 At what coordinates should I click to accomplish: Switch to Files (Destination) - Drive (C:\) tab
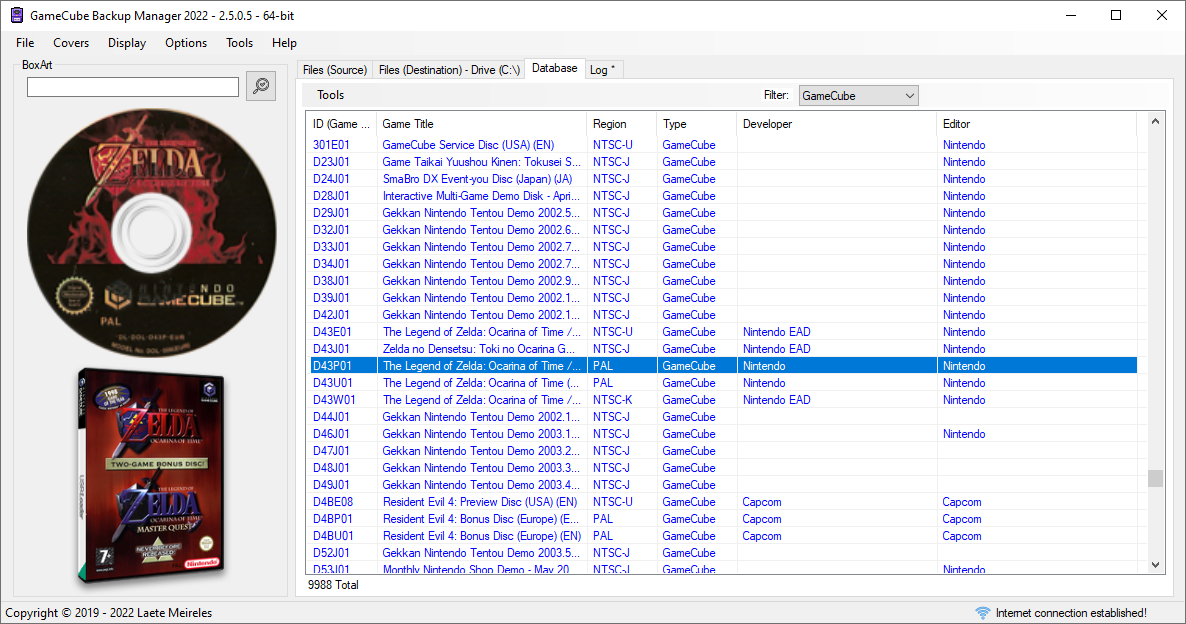click(x=449, y=70)
